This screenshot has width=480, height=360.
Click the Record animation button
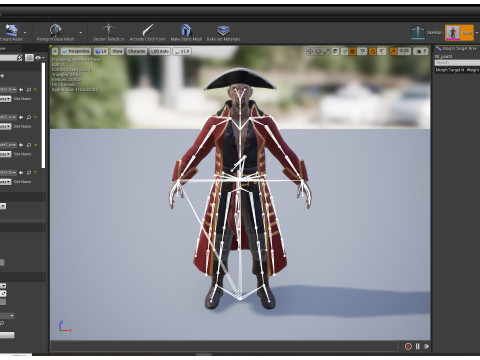408,346
